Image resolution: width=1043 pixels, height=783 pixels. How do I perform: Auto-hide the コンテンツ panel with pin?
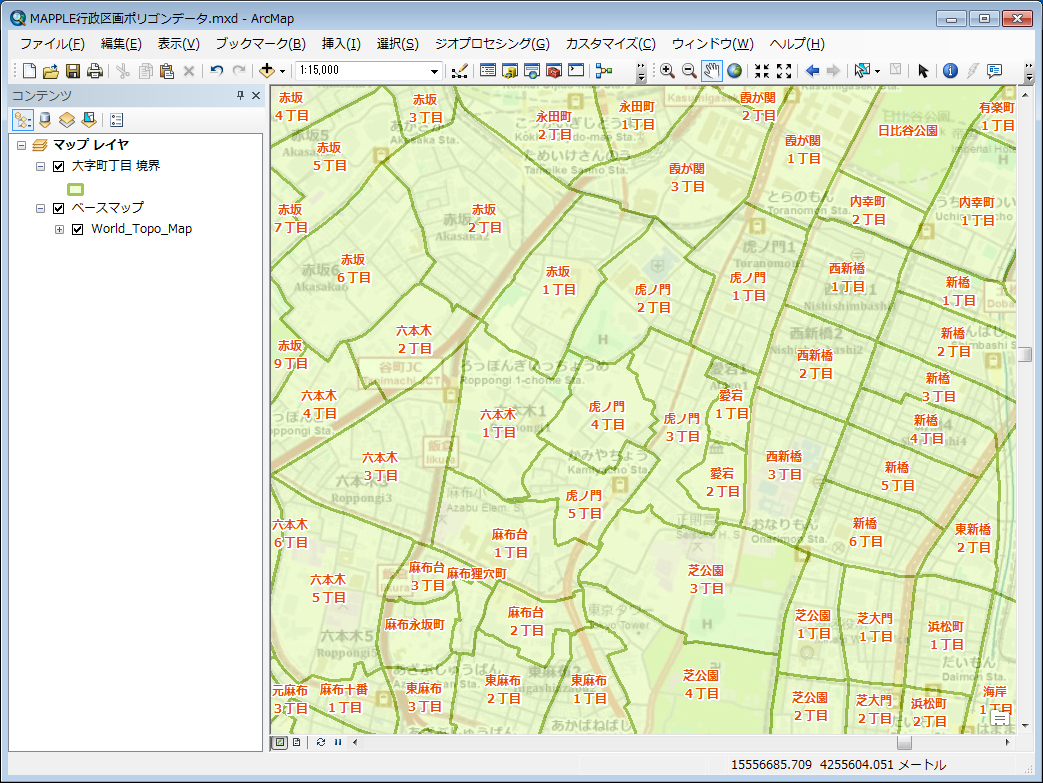[x=240, y=96]
